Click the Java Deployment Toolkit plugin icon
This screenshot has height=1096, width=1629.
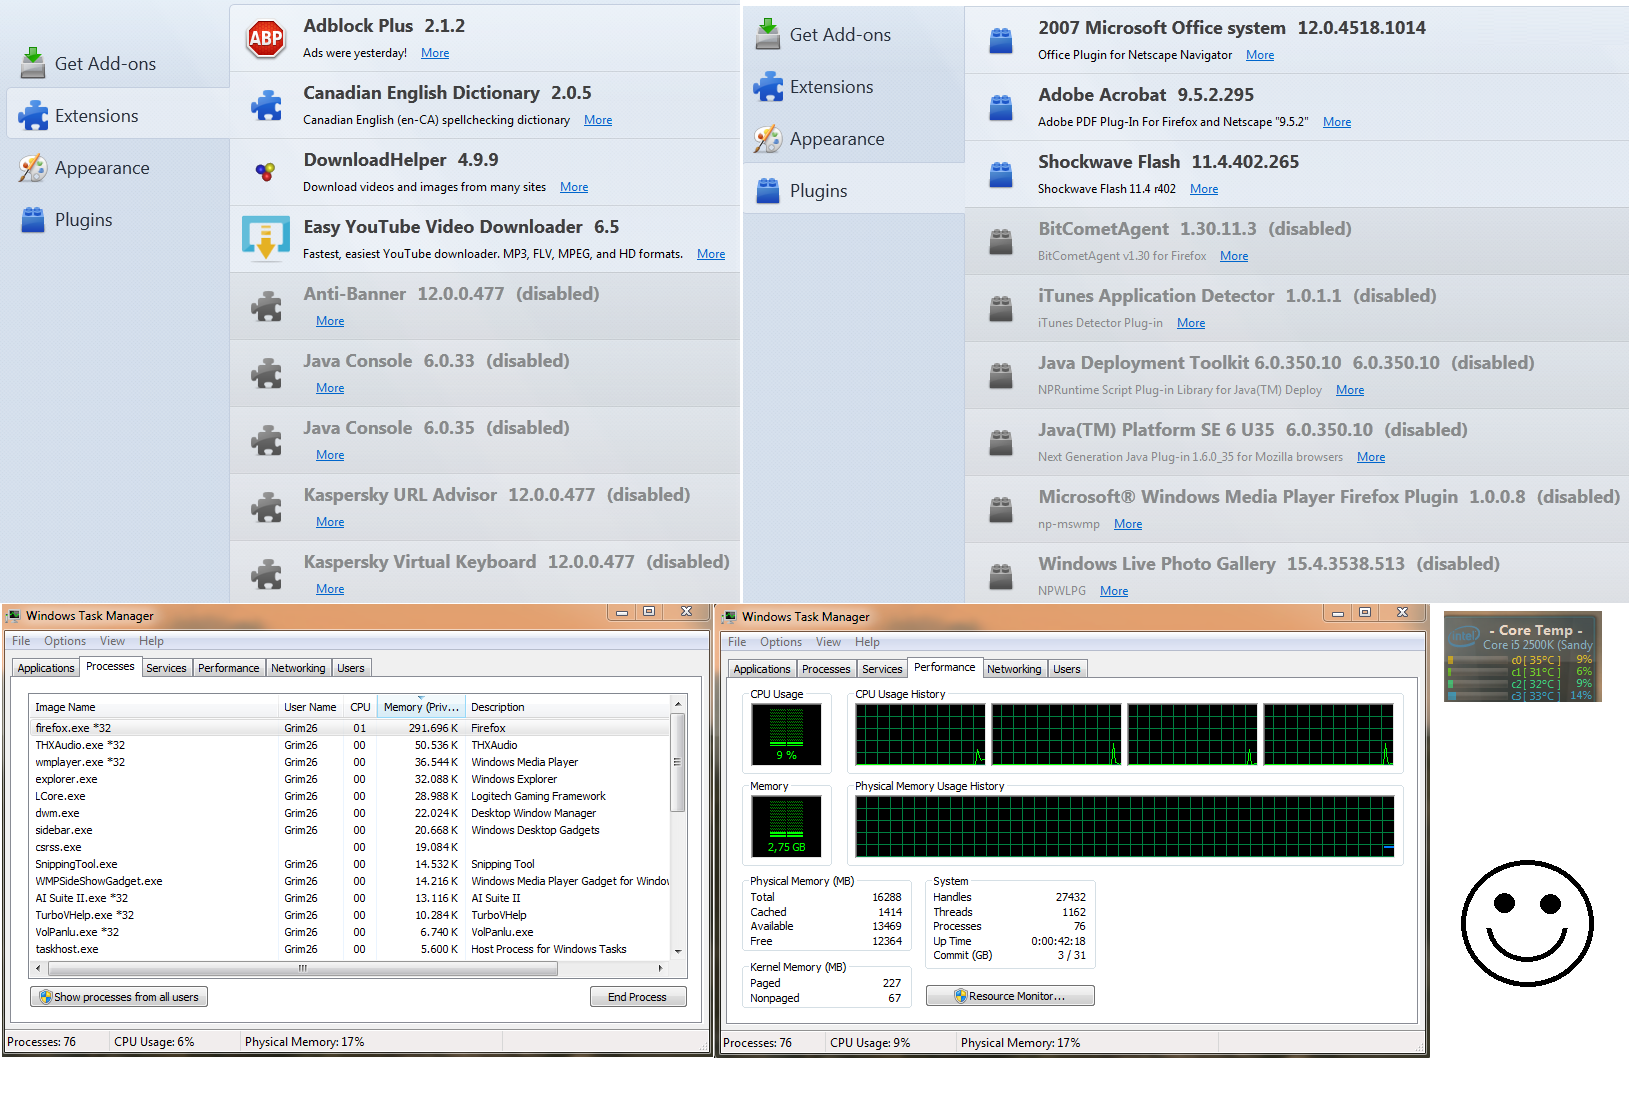(1001, 376)
